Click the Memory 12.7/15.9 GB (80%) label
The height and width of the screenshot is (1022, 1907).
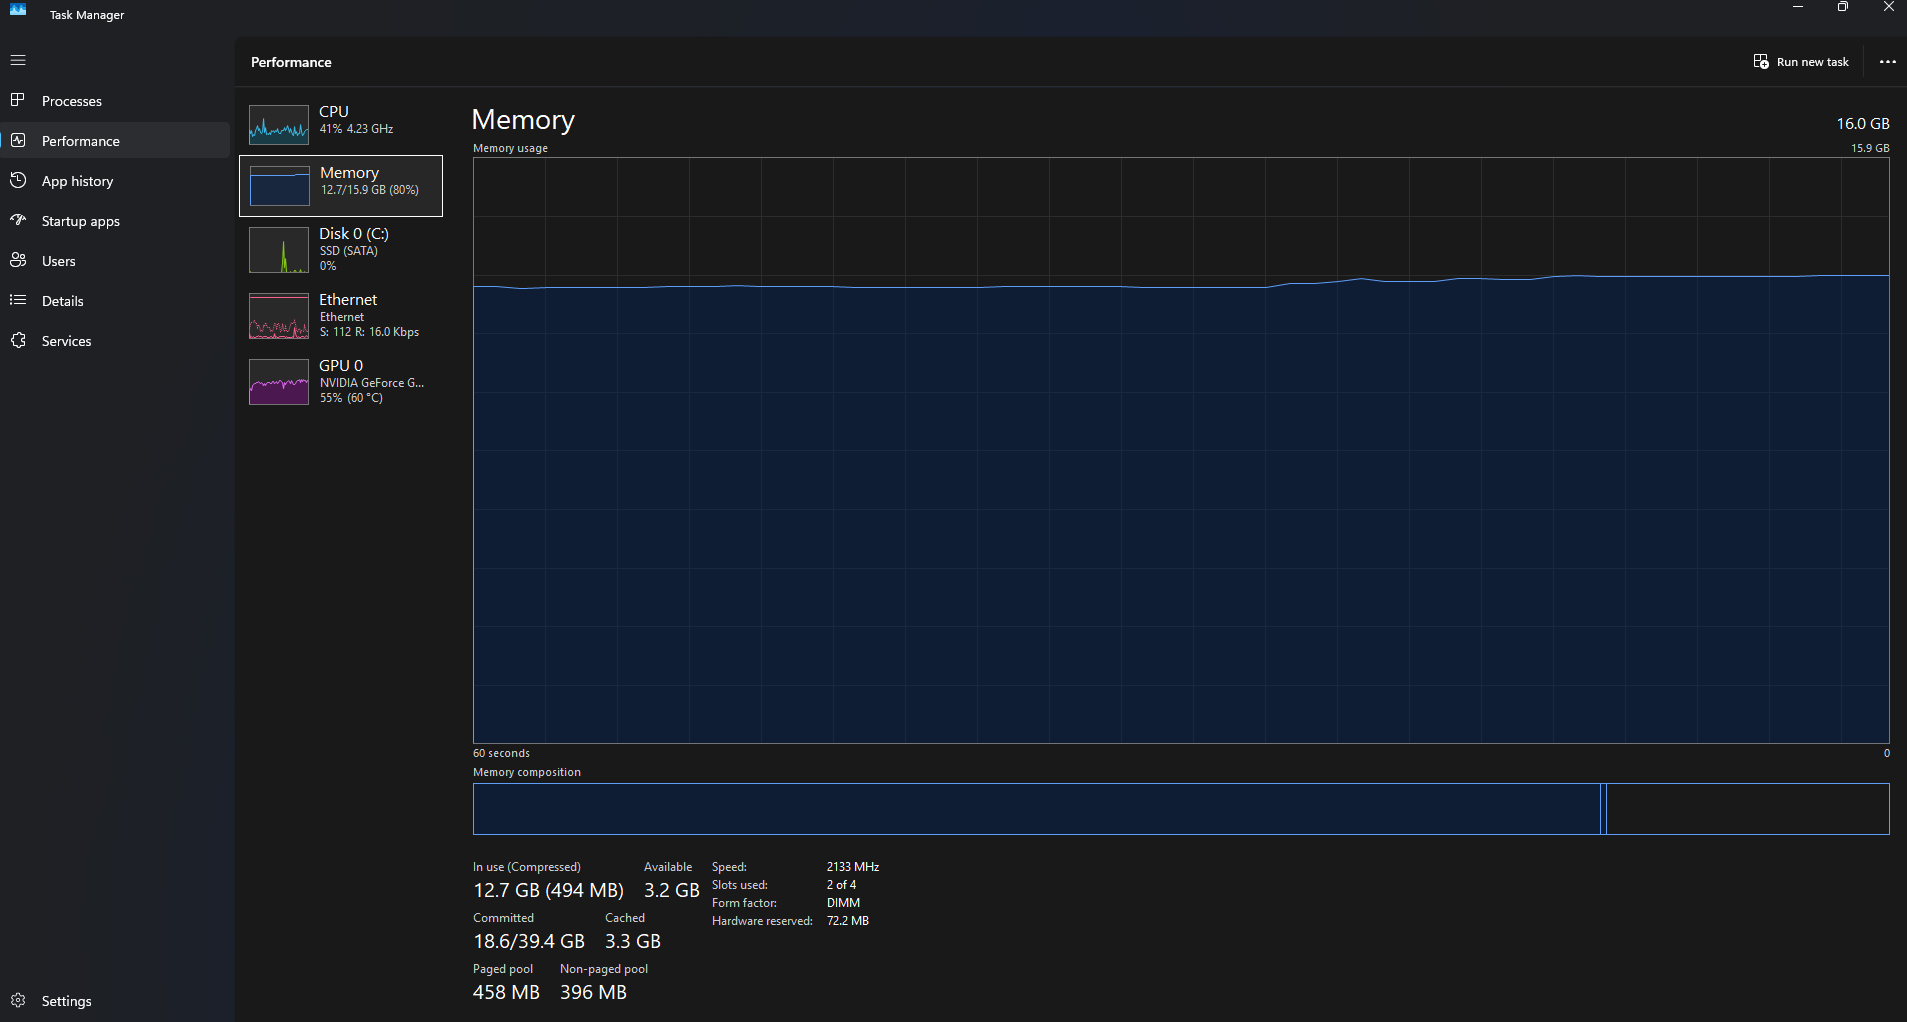click(369, 180)
